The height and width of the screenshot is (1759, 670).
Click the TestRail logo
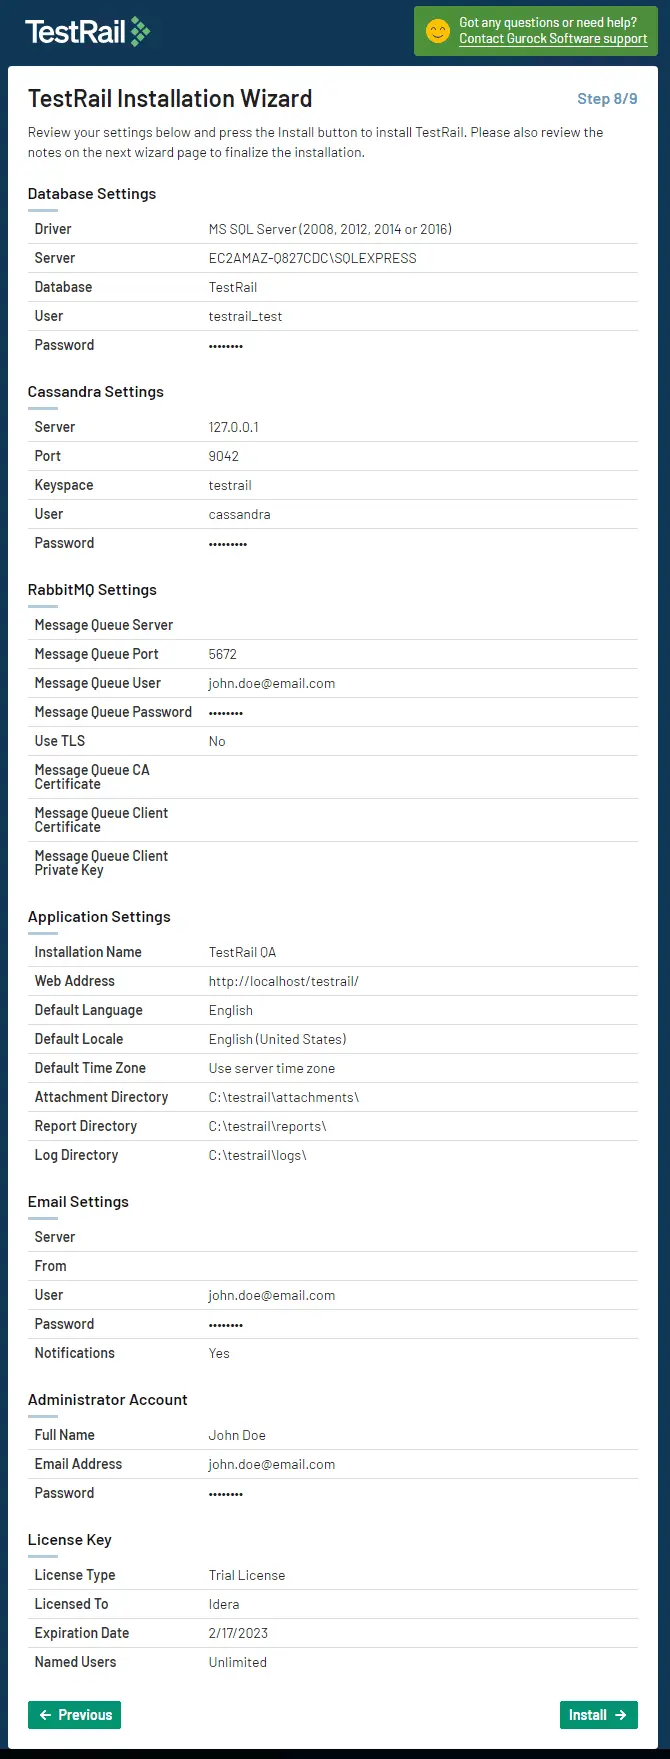[87, 32]
